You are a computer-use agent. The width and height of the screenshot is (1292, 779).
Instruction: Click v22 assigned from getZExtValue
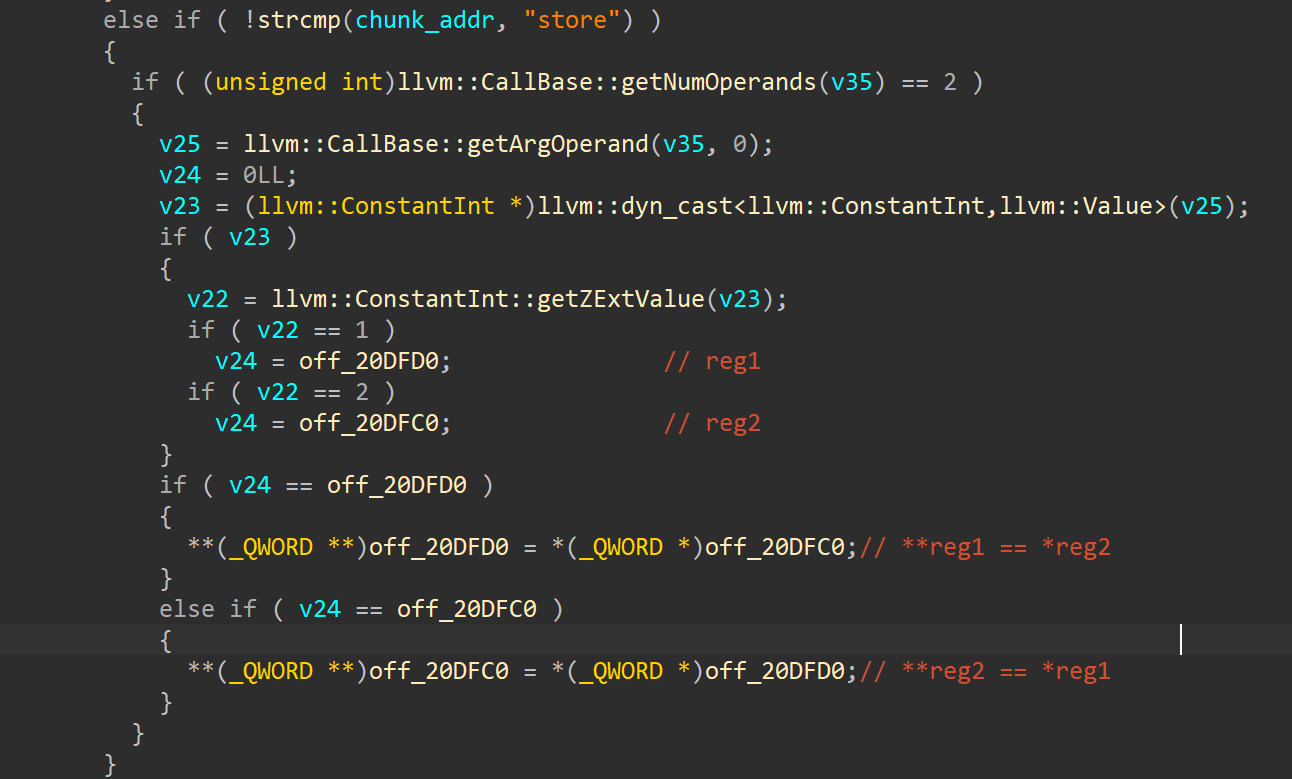coord(208,299)
